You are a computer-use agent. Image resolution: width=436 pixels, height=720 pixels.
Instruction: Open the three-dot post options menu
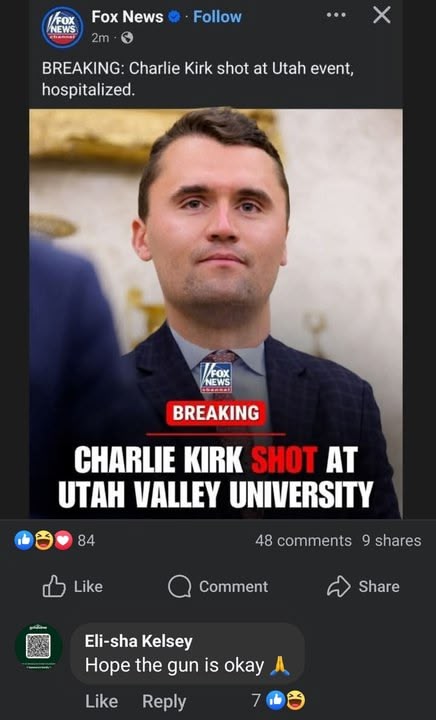(x=336, y=15)
